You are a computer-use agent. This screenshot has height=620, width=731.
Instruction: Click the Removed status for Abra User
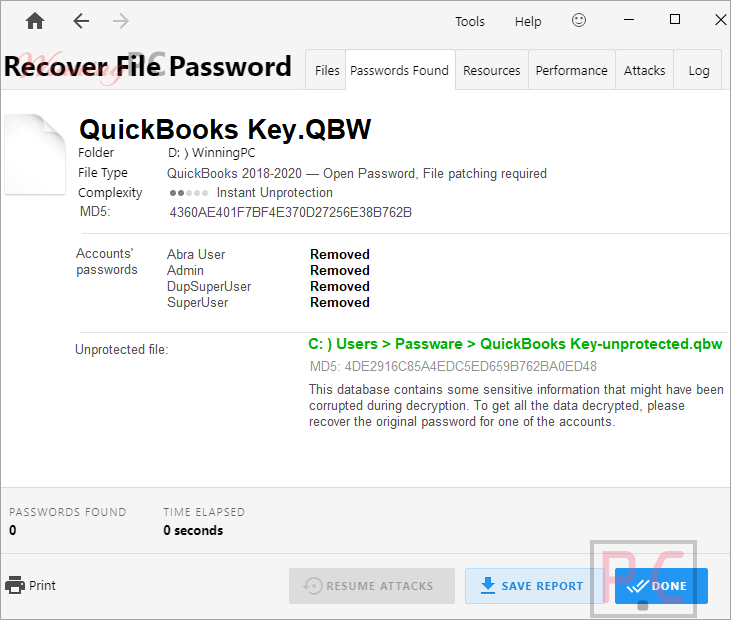pos(340,255)
